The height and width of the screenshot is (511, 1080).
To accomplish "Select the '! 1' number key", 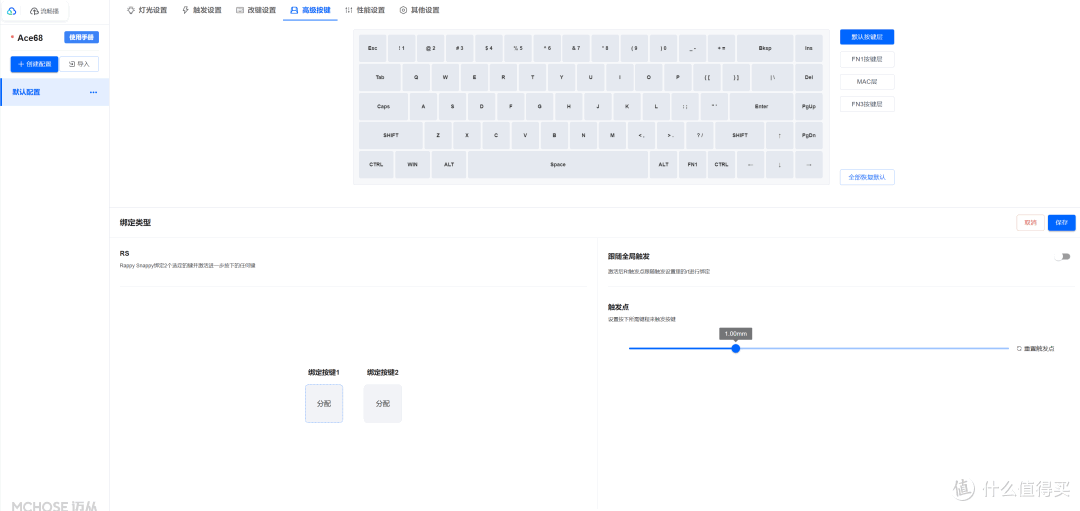I will pyautogui.click(x=402, y=48).
